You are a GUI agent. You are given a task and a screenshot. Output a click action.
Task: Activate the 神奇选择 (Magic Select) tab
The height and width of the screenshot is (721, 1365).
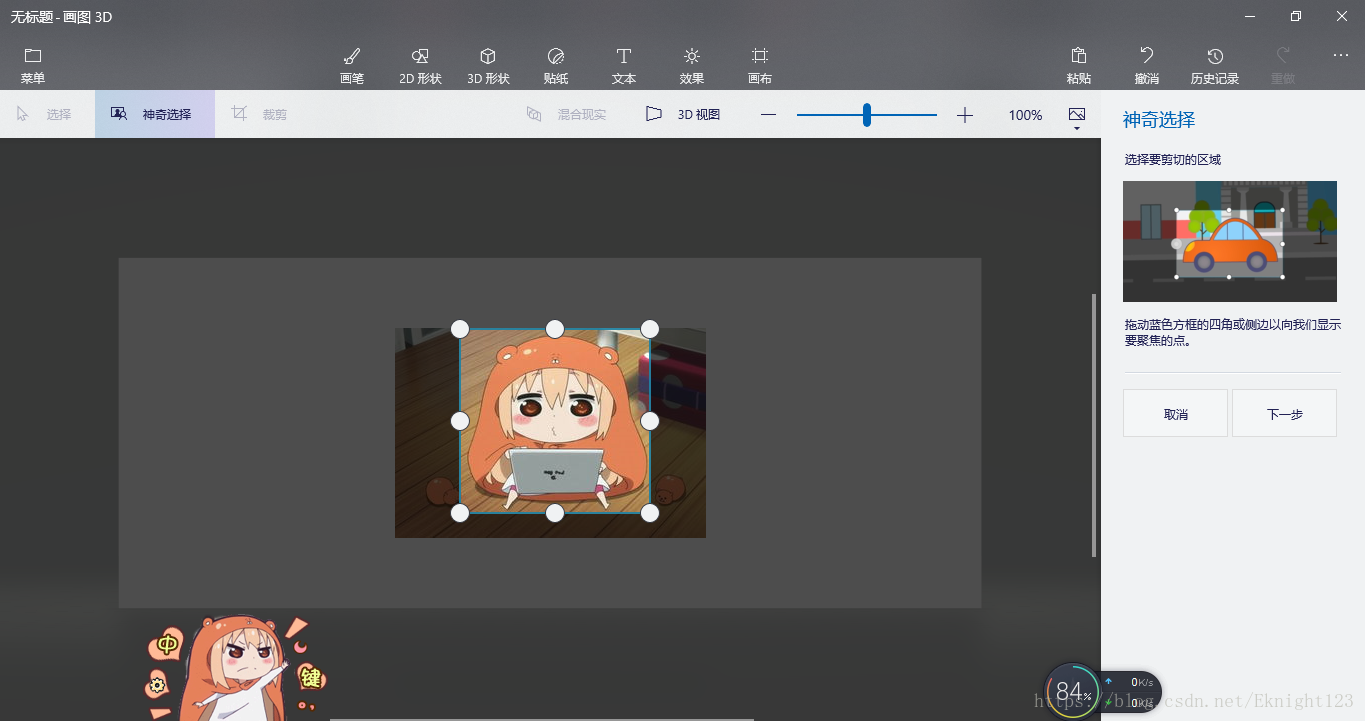coord(155,114)
